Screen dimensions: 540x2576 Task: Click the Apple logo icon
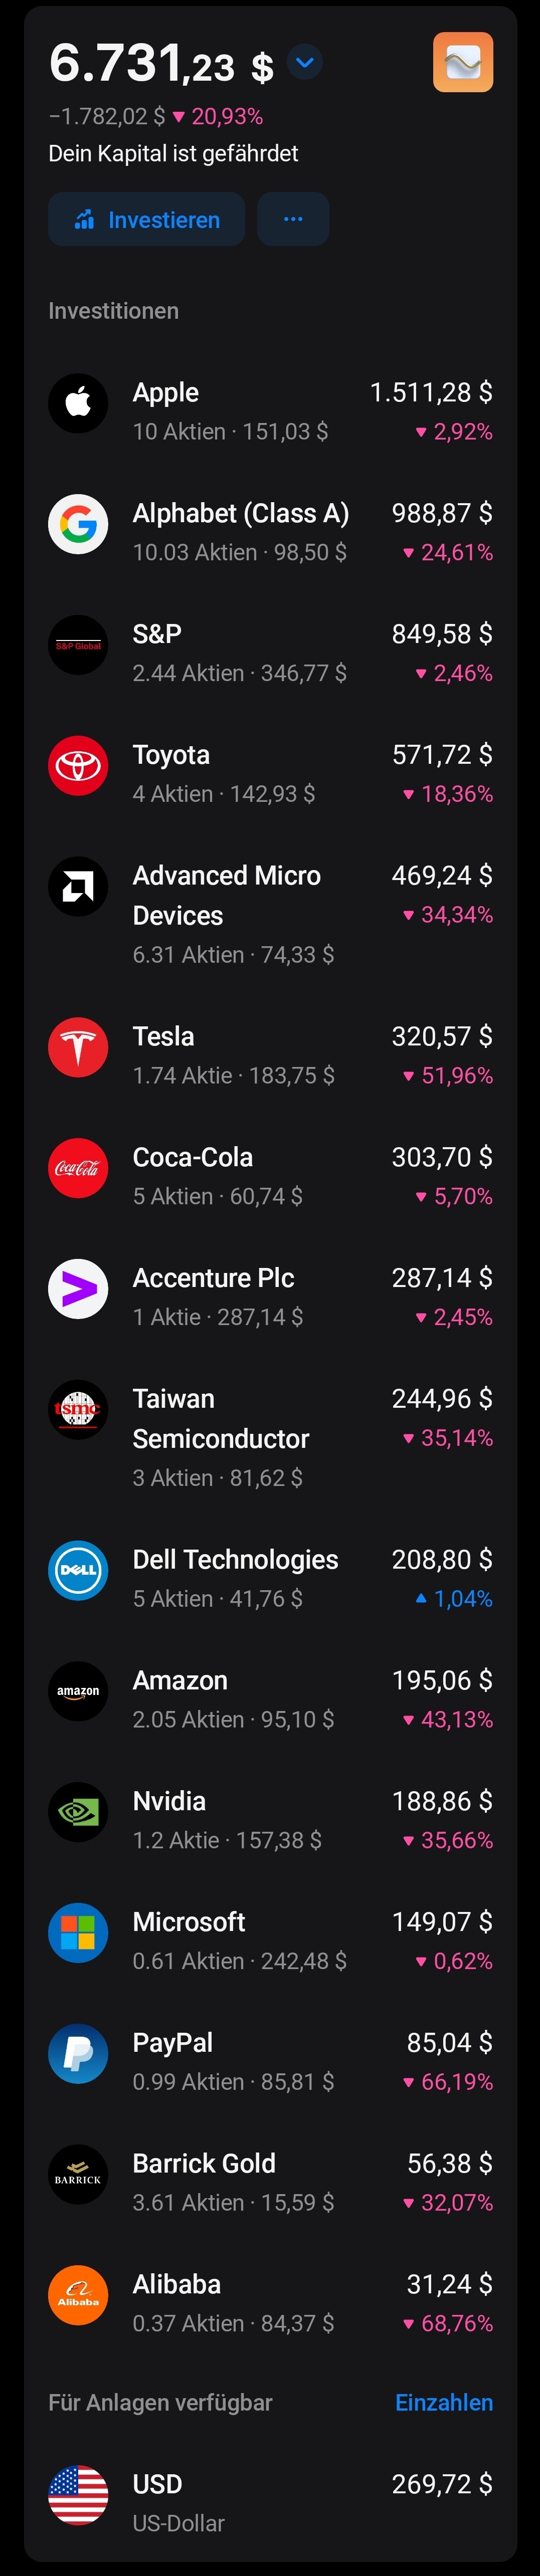pos(78,404)
